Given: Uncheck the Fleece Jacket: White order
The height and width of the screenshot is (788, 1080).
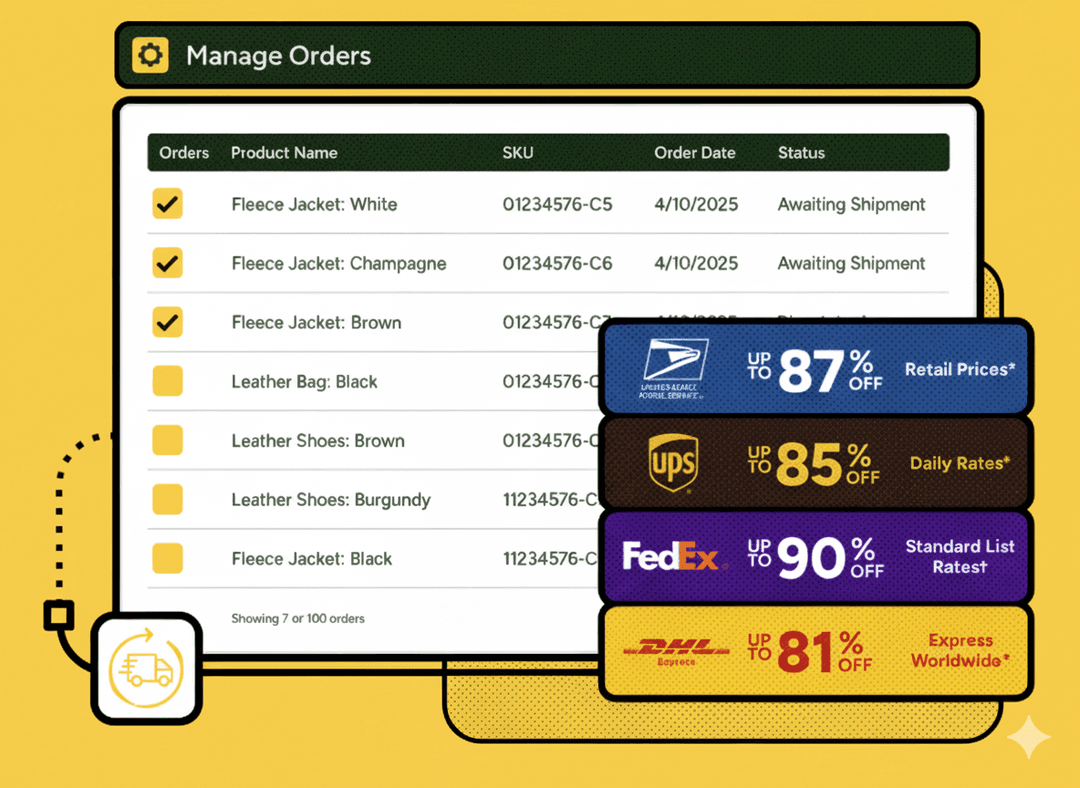Looking at the screenshot, I should [167, 204].
